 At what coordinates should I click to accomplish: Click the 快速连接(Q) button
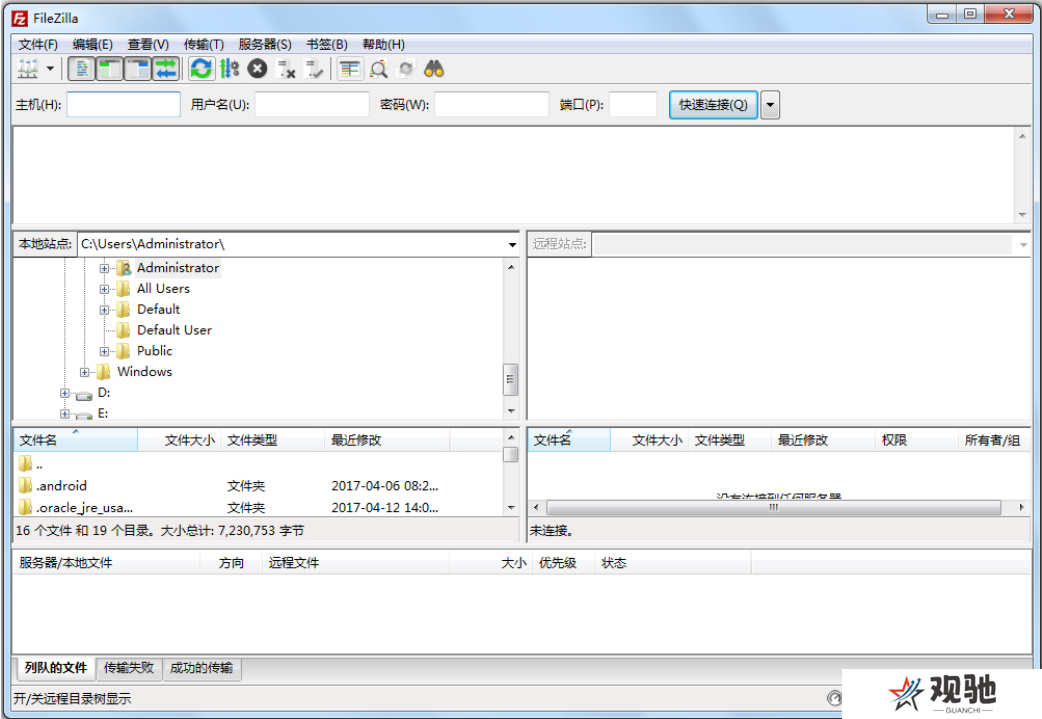[713, 104]
